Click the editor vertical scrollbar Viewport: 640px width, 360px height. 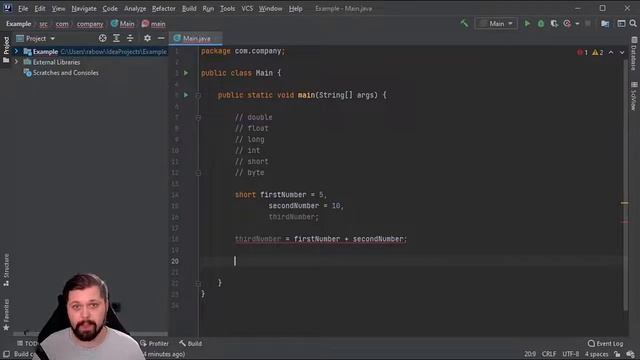point(626,186)
